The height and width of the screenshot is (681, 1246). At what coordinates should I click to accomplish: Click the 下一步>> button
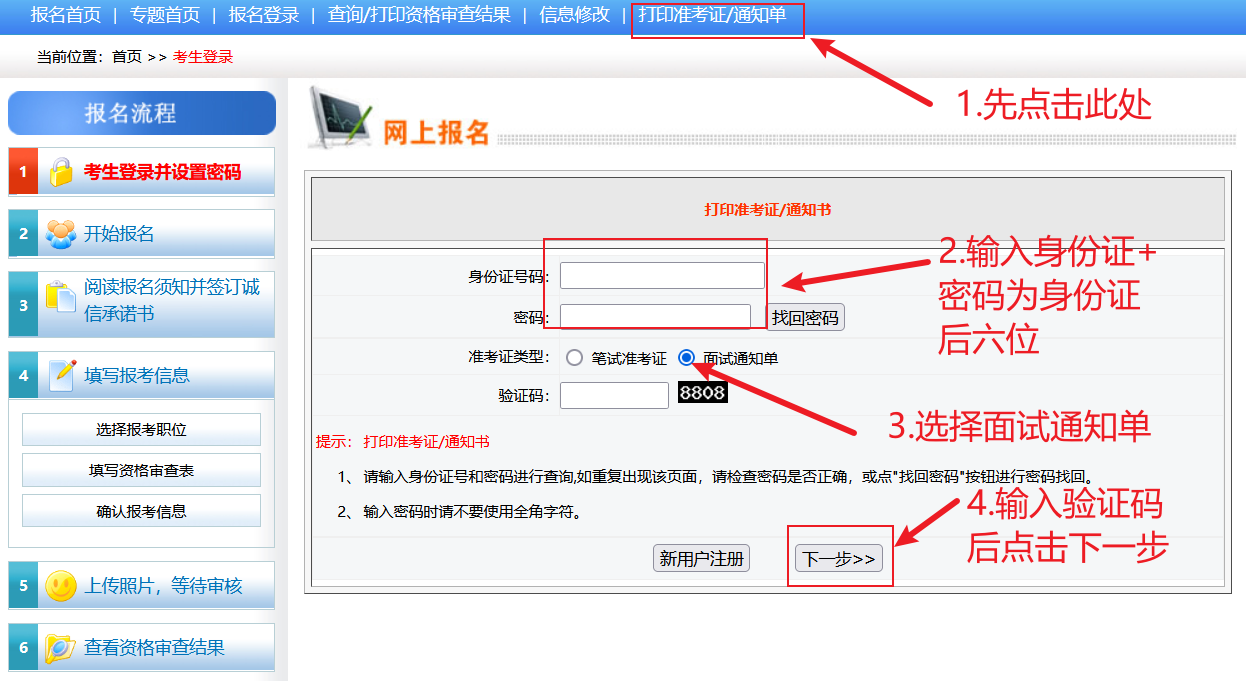click(x=839, y=559)
